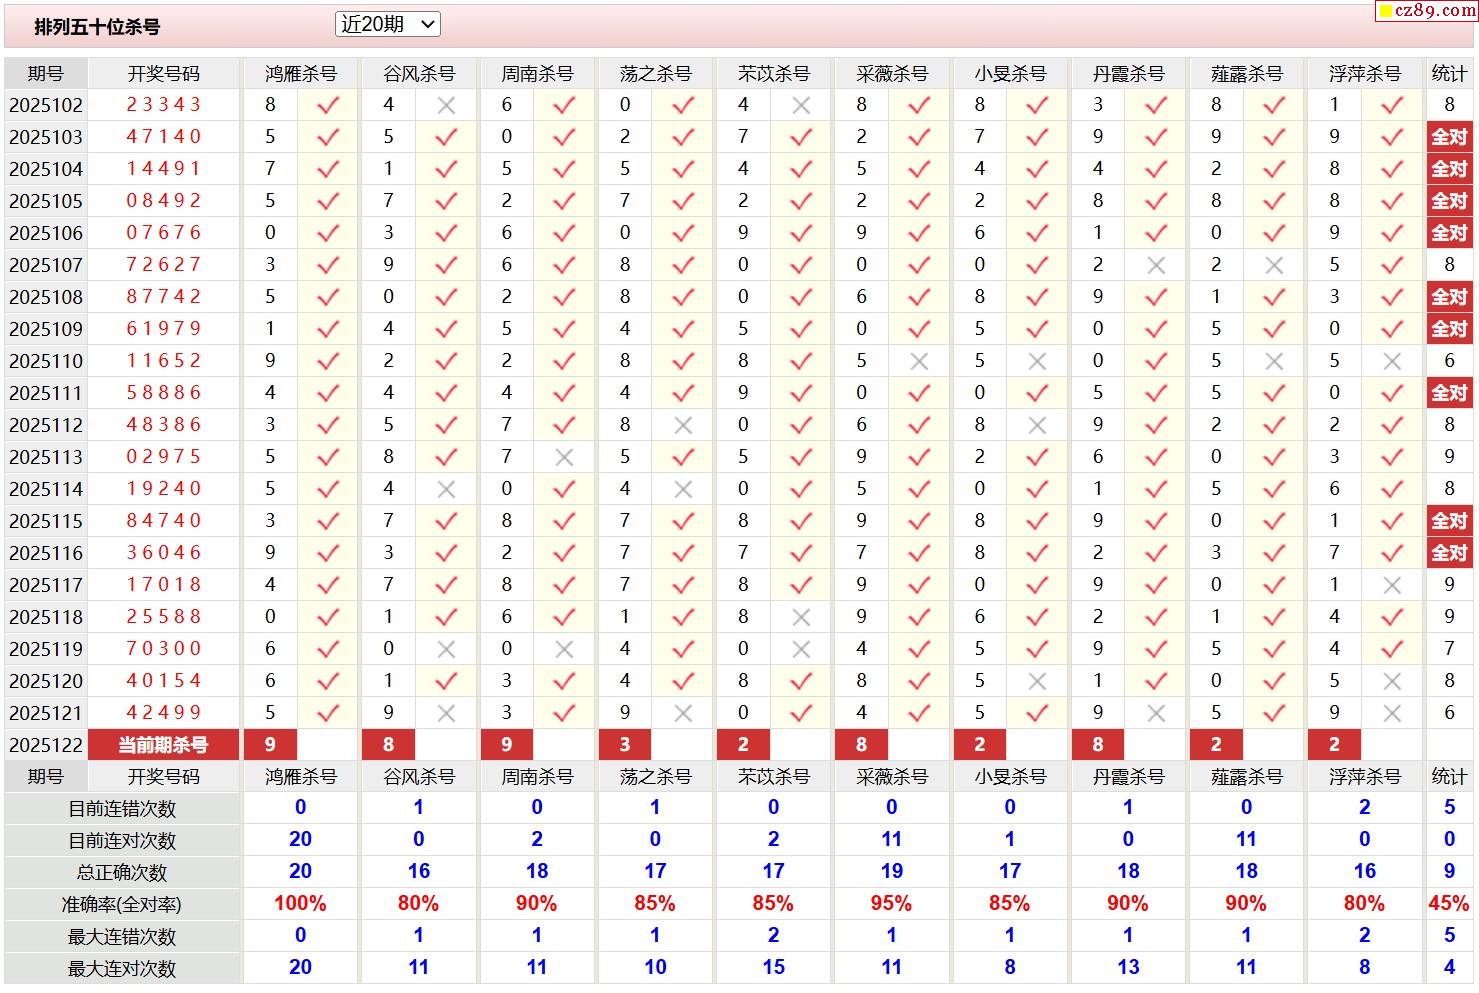Click 鸿雁 accuracy value 100%
Screen dimensions: 1479x993
point(300,904)
